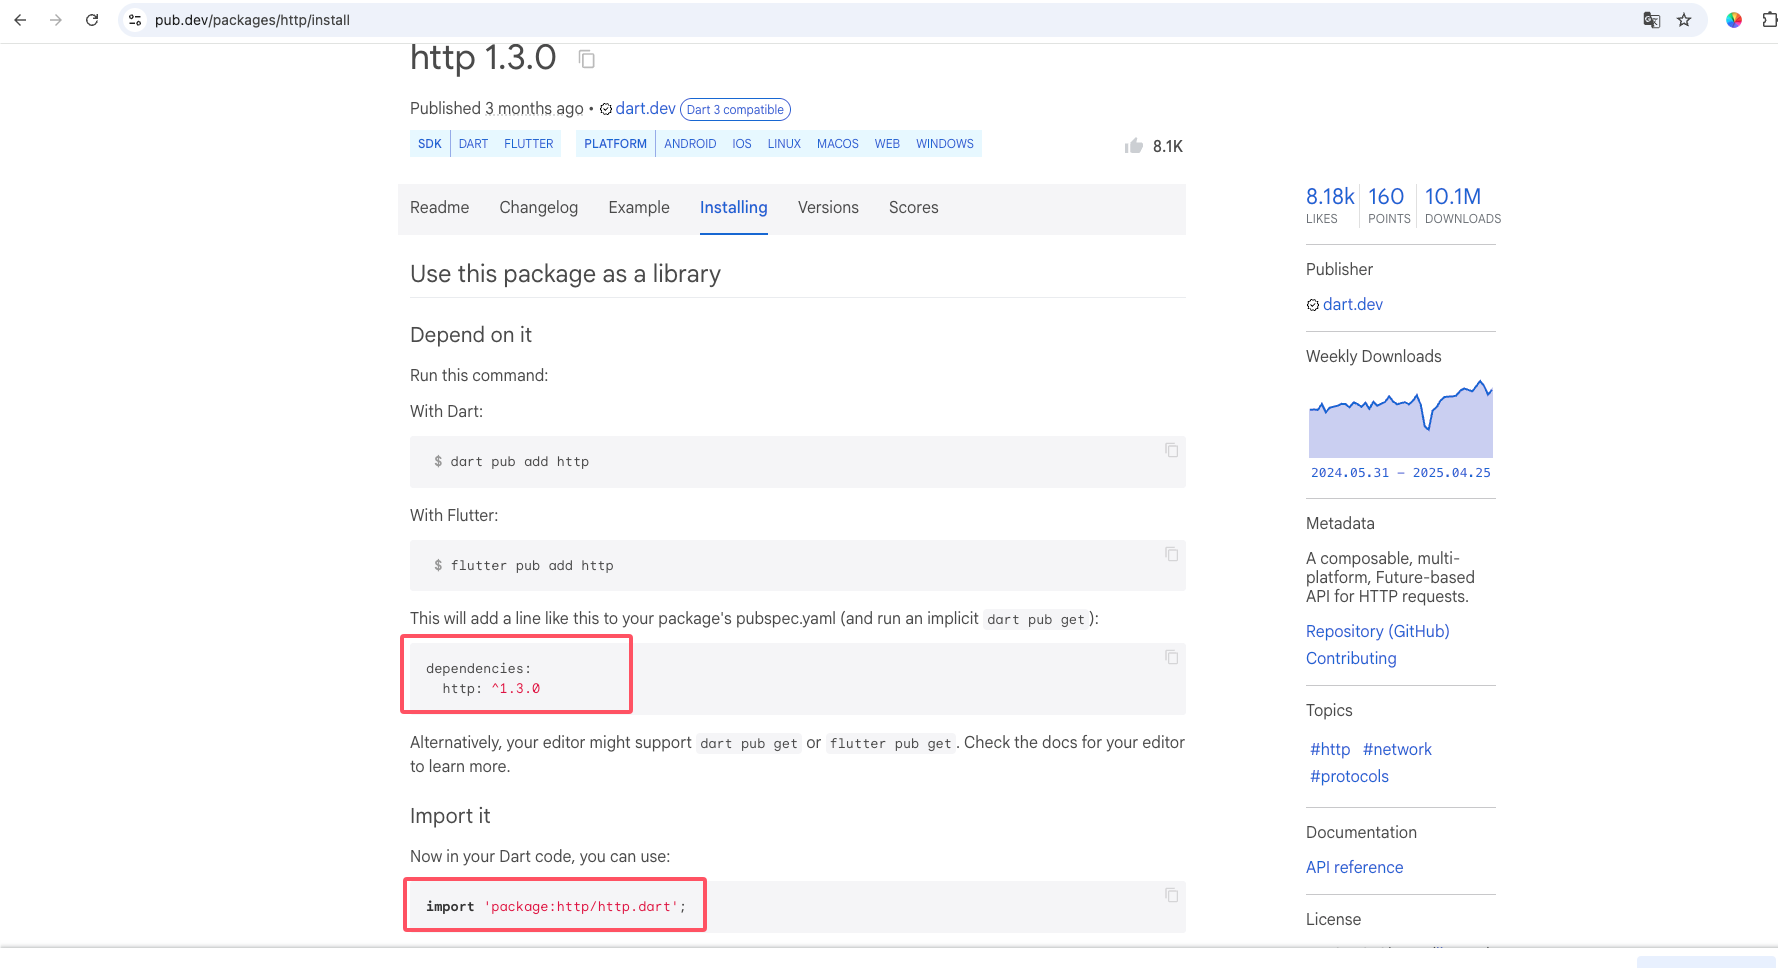The width and height of the screenshot is (1778, 968).
Task: Switch to the Readme tab
Action: click(439, 207)
